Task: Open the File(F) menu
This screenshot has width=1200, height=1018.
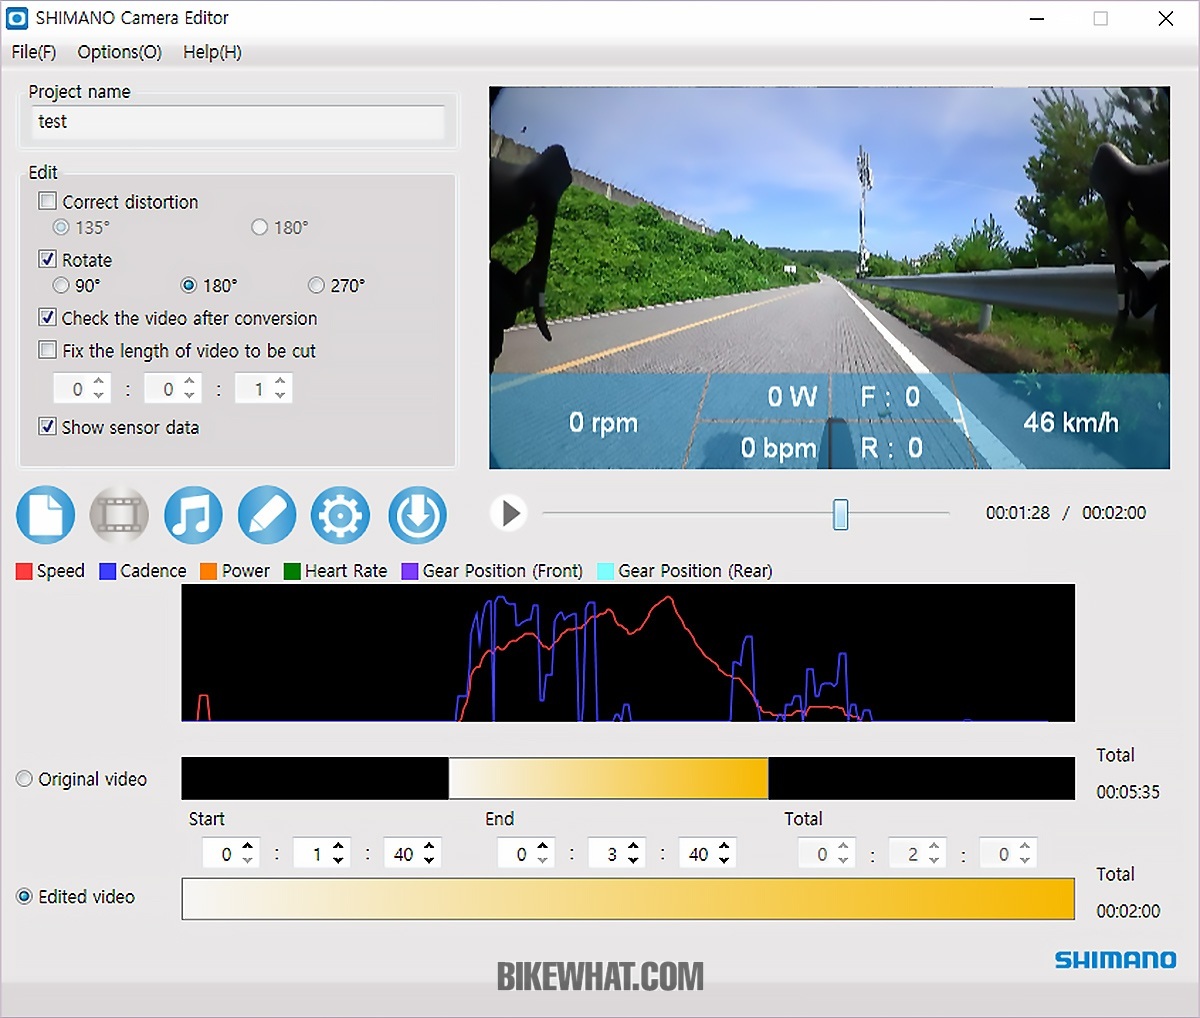Action: tap(34, 52)
